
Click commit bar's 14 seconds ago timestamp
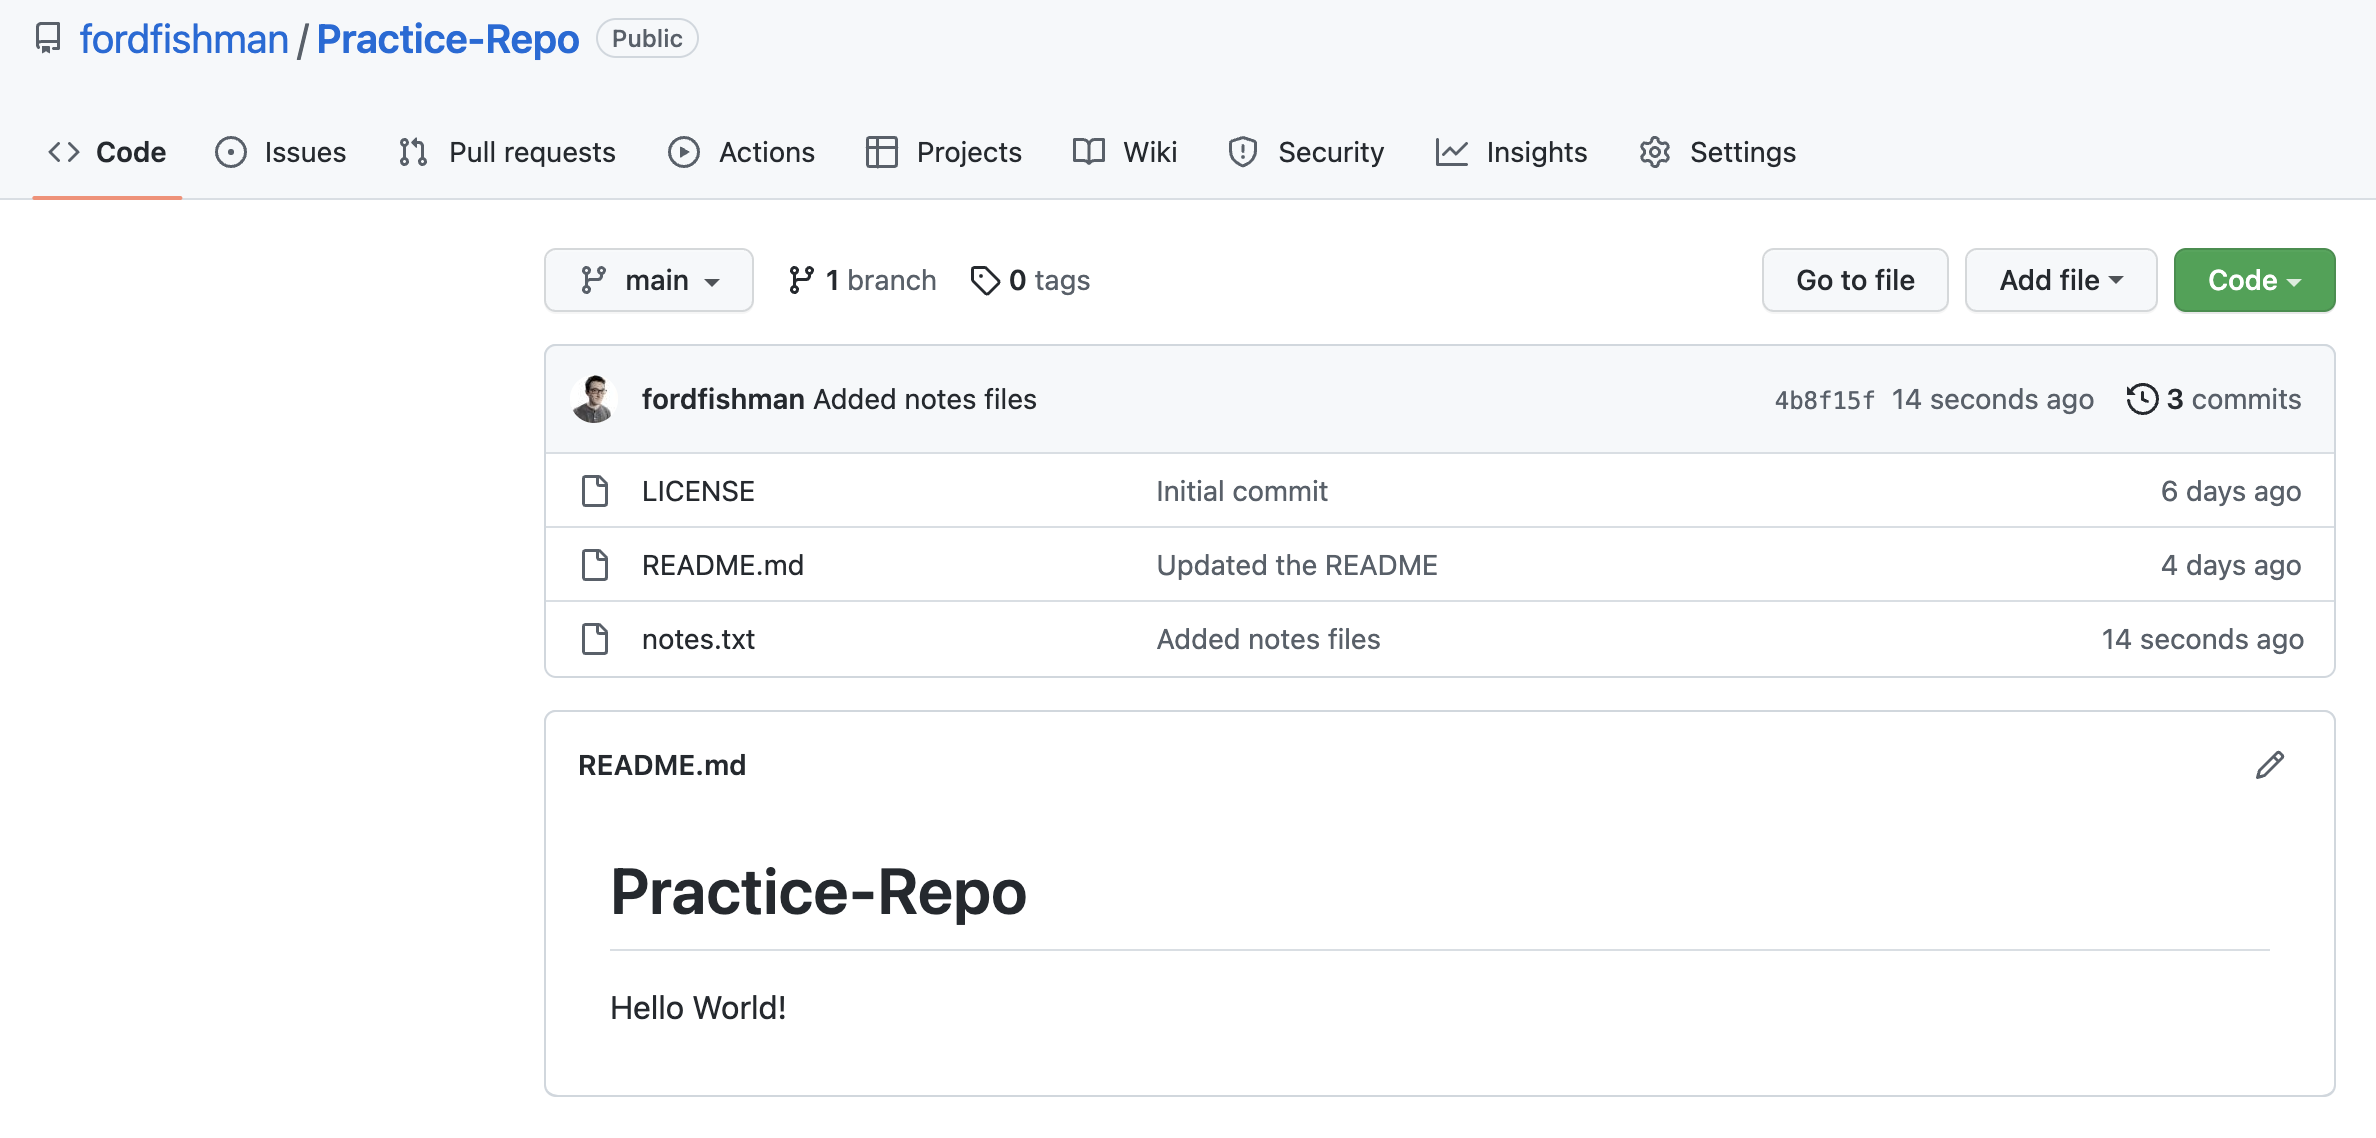[x=1992, y=399]
